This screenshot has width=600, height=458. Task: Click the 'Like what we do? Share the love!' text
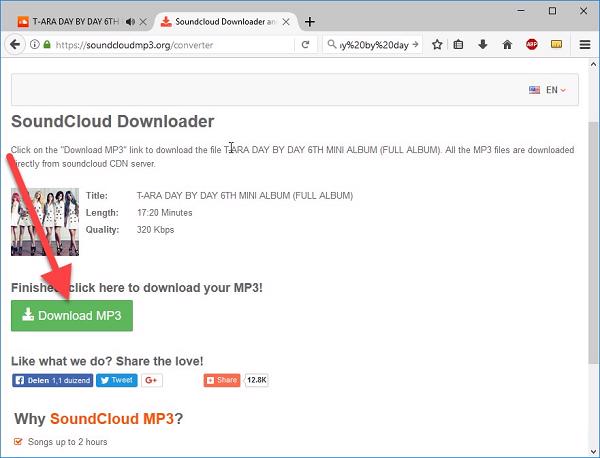coord(107,361)
